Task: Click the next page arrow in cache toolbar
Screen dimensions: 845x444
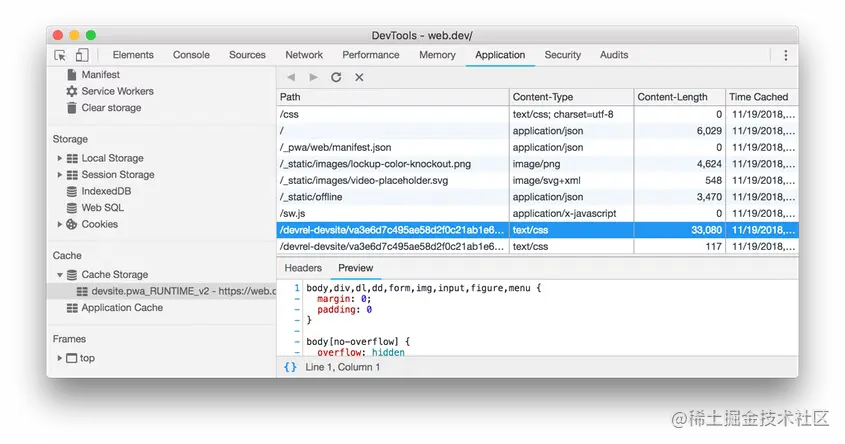Action: pyautogui.click(x=313, y=77)
